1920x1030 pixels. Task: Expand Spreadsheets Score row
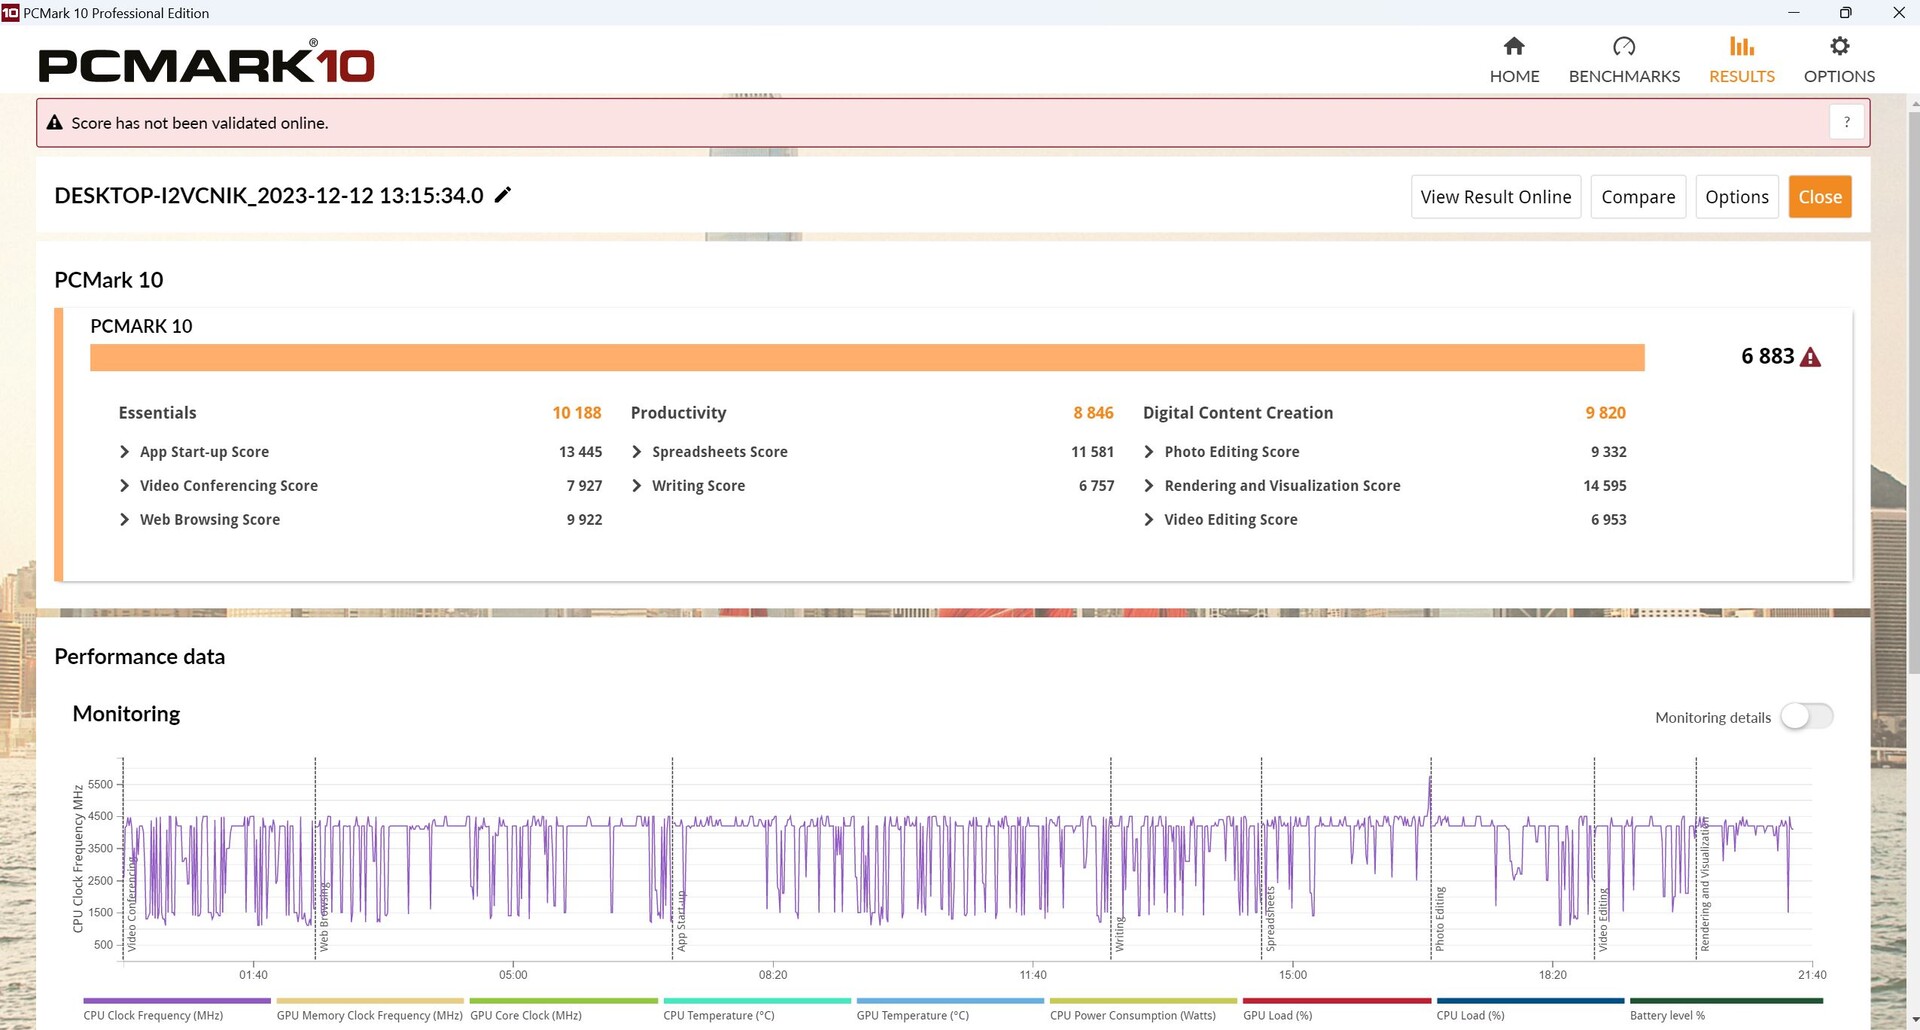pyautogui.click(x=872, y=452)
